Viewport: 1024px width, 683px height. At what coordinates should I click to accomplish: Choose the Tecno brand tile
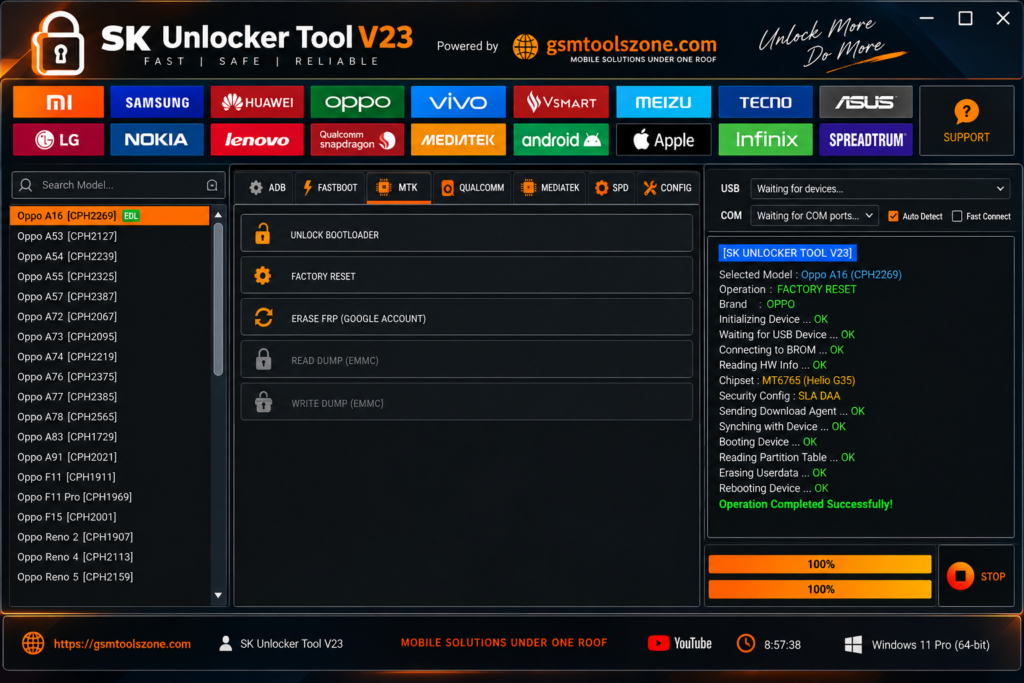[x=765, y=102]
